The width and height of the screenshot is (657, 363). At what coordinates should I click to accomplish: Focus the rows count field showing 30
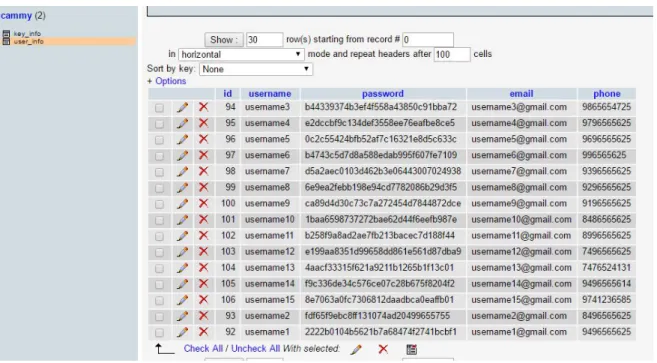pyautogui.click(x=264, y=40)
